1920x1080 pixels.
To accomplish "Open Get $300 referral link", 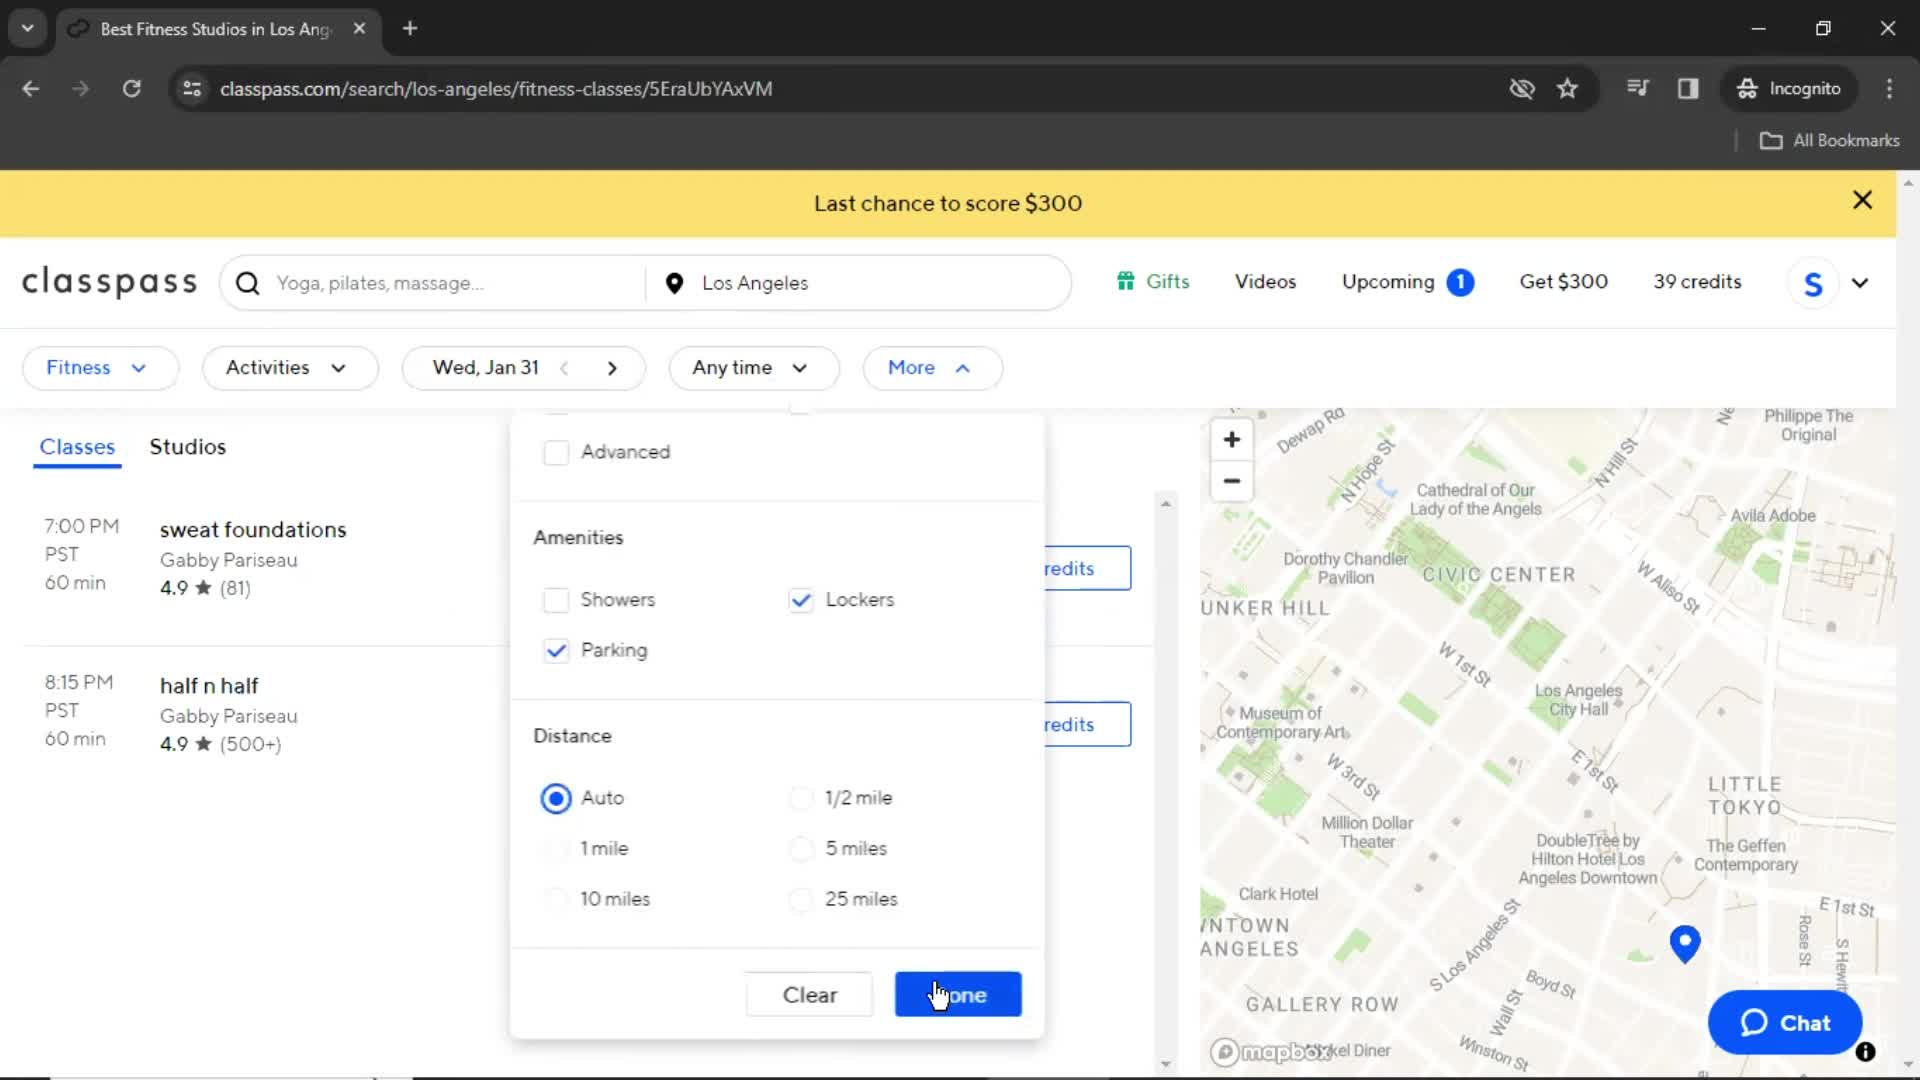I will point(1563,282).
